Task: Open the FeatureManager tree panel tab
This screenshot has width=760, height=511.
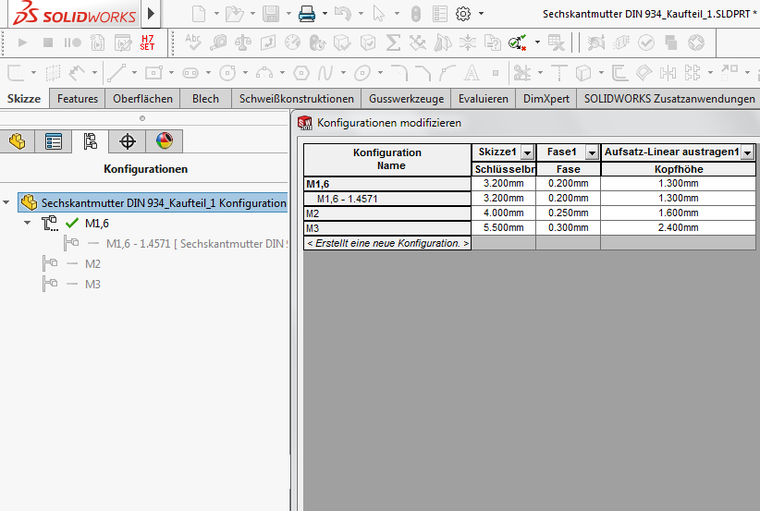Action: click(17, 142)
